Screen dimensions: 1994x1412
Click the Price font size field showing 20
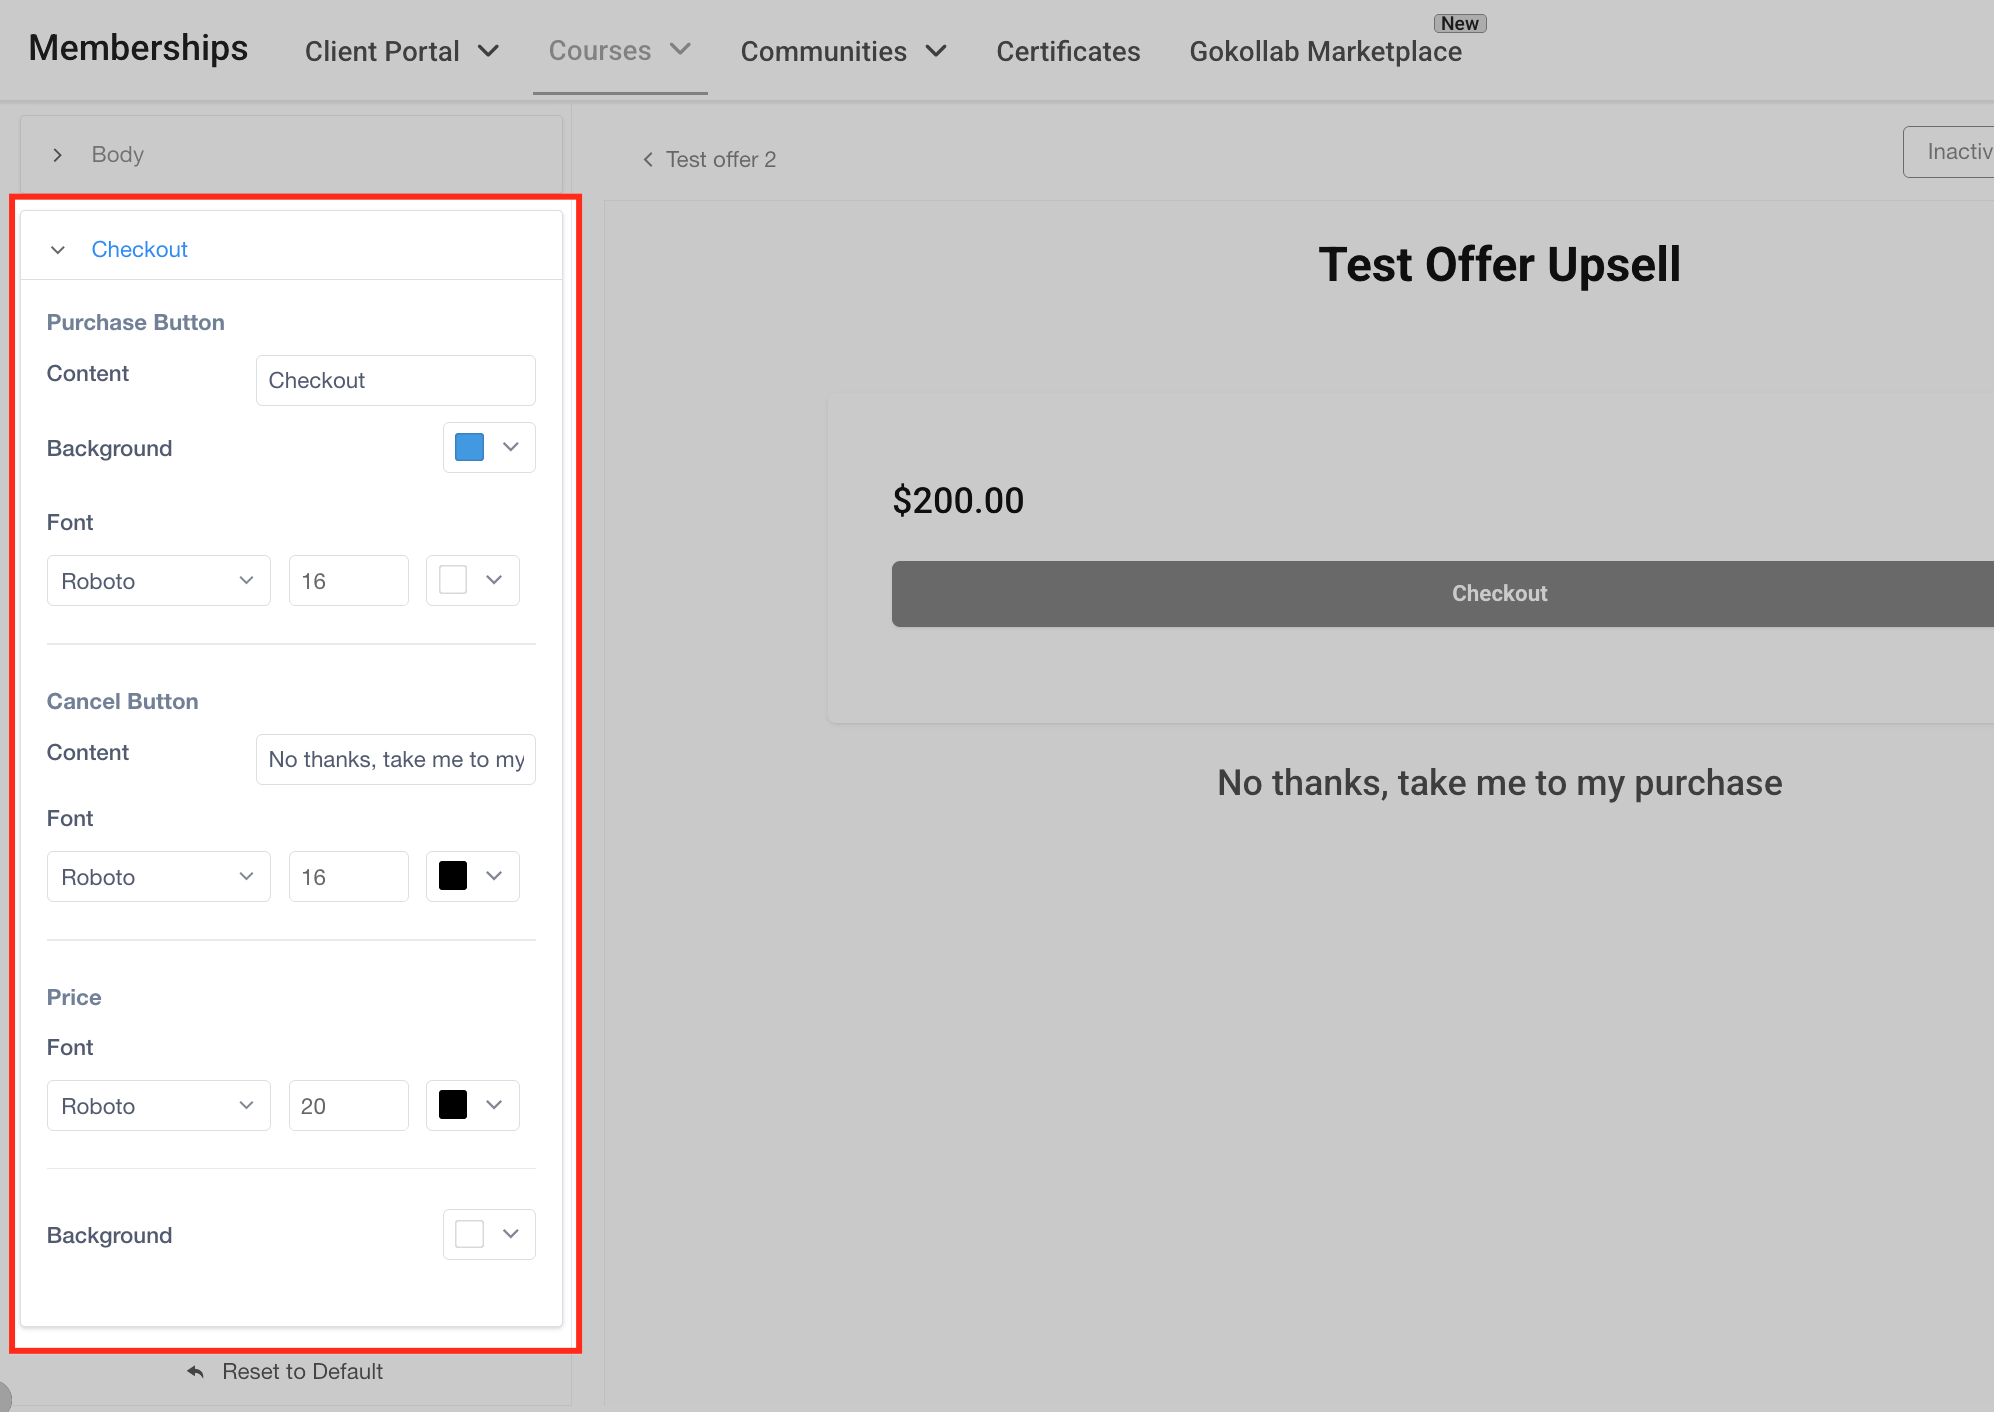(348, 1105)
